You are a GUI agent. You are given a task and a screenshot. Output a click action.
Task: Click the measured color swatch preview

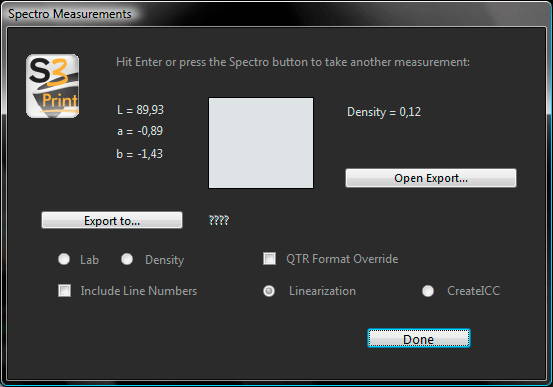(x=261, y=143)
